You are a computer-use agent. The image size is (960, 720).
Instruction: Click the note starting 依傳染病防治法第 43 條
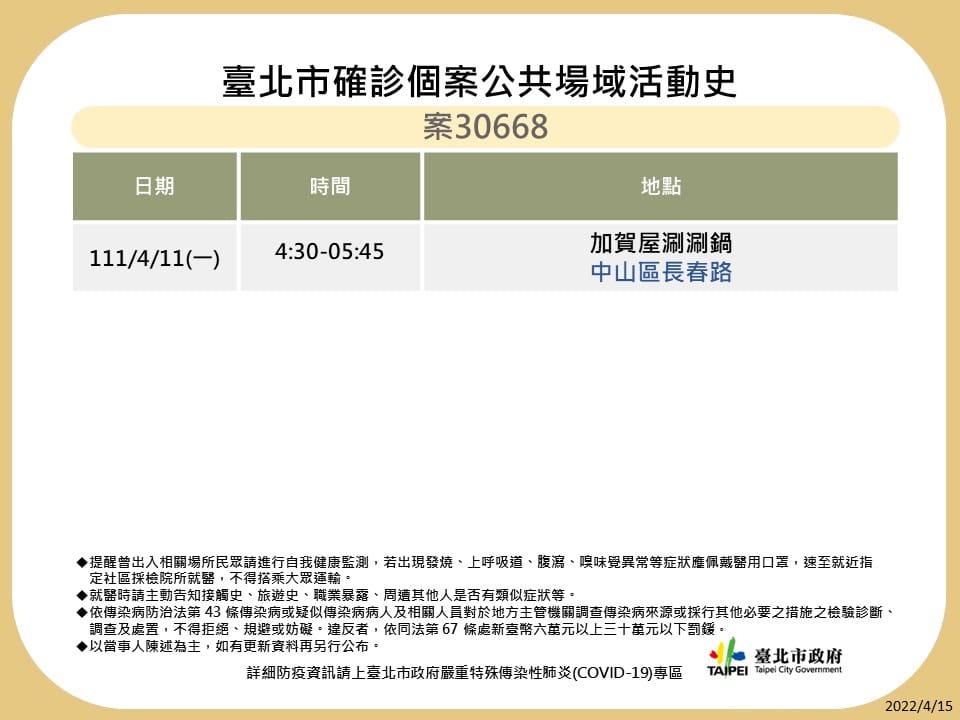(x=486, y=620)
